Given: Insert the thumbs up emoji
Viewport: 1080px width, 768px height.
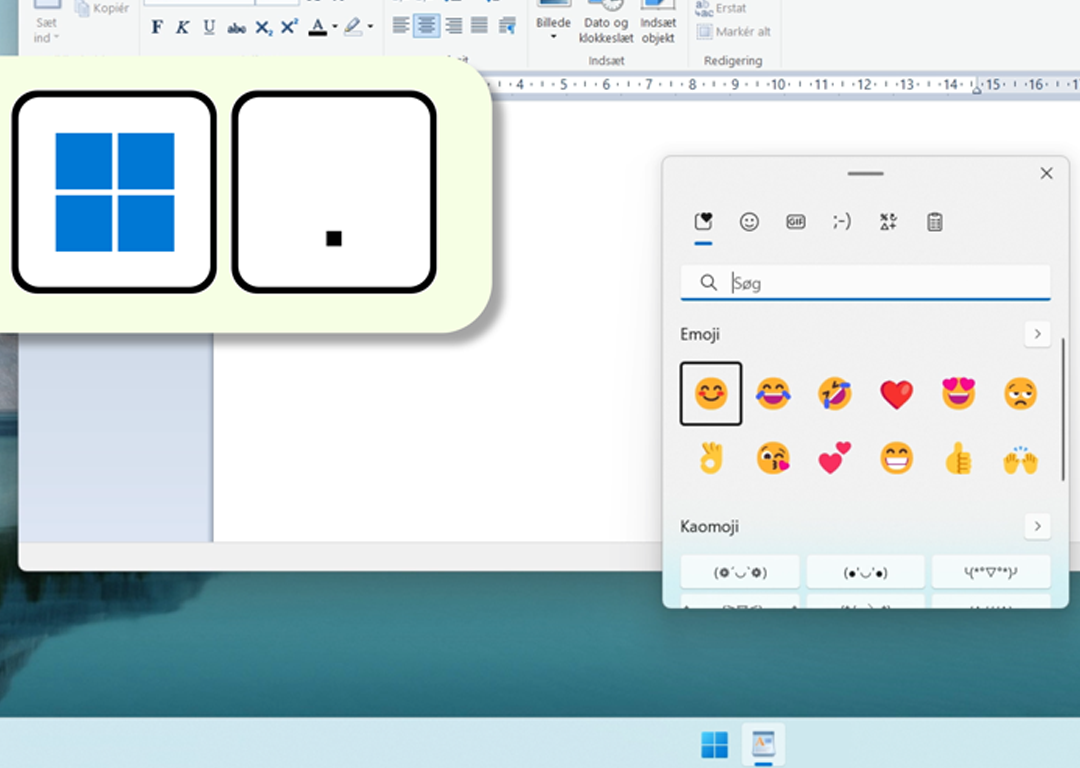Looking at the screenshot, I should click(x=959, y=458).
